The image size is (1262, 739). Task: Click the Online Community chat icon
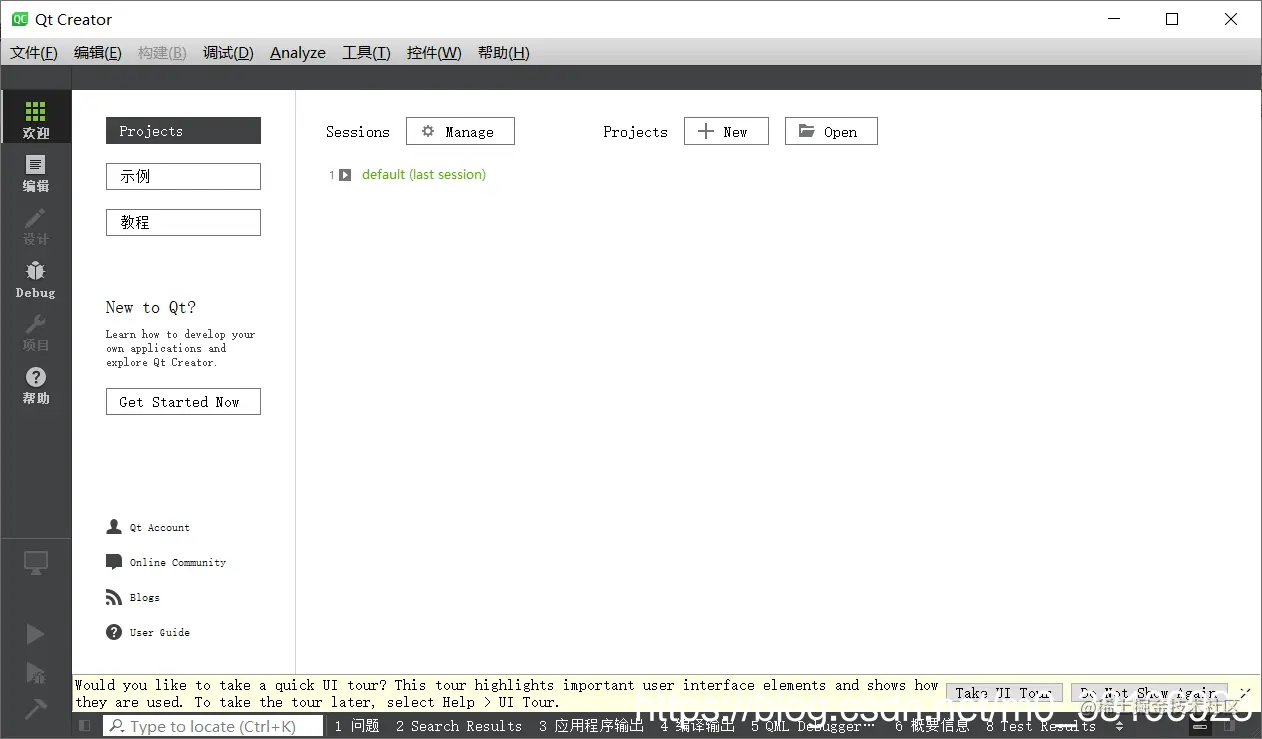point(114,562)
